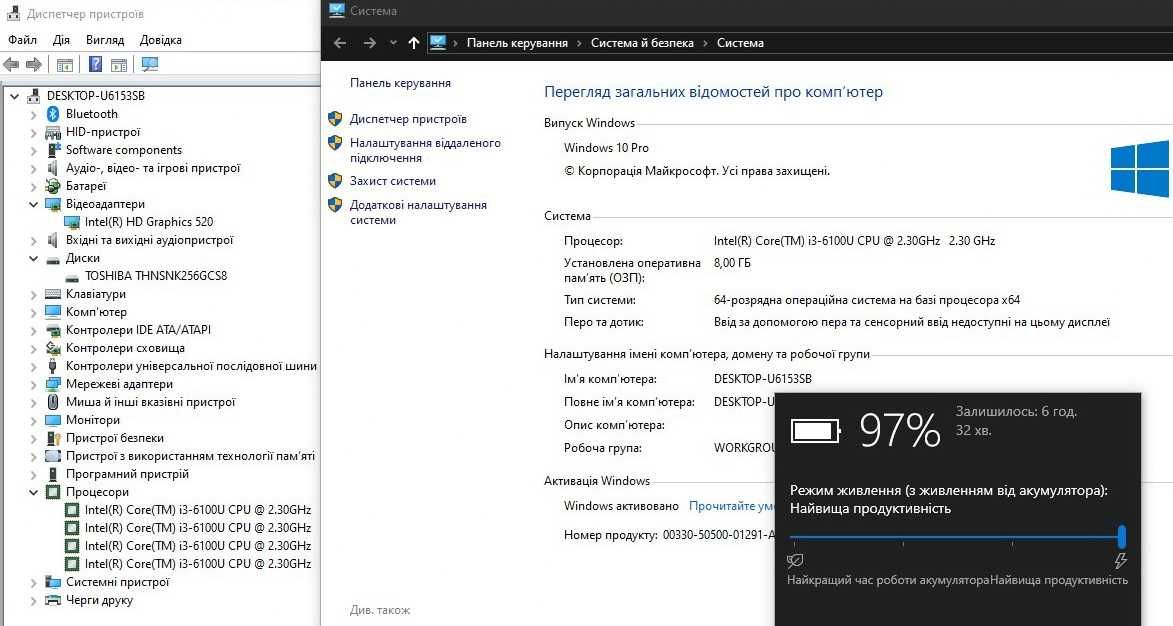Open Захист системи link
Screen dimensions: 1173x626
[393, 181]
